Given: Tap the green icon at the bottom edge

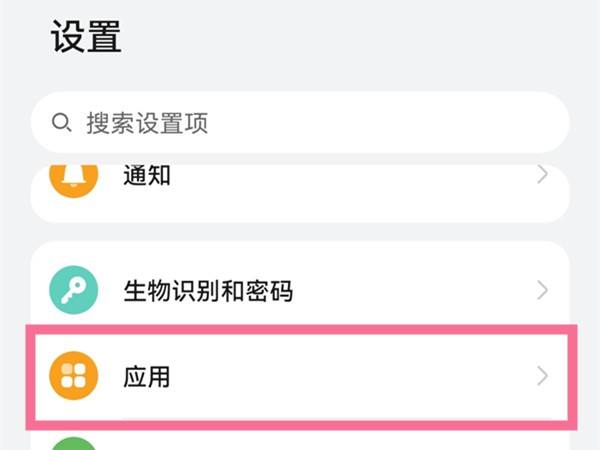Looking at the screenshot, I should pos(74,442).
